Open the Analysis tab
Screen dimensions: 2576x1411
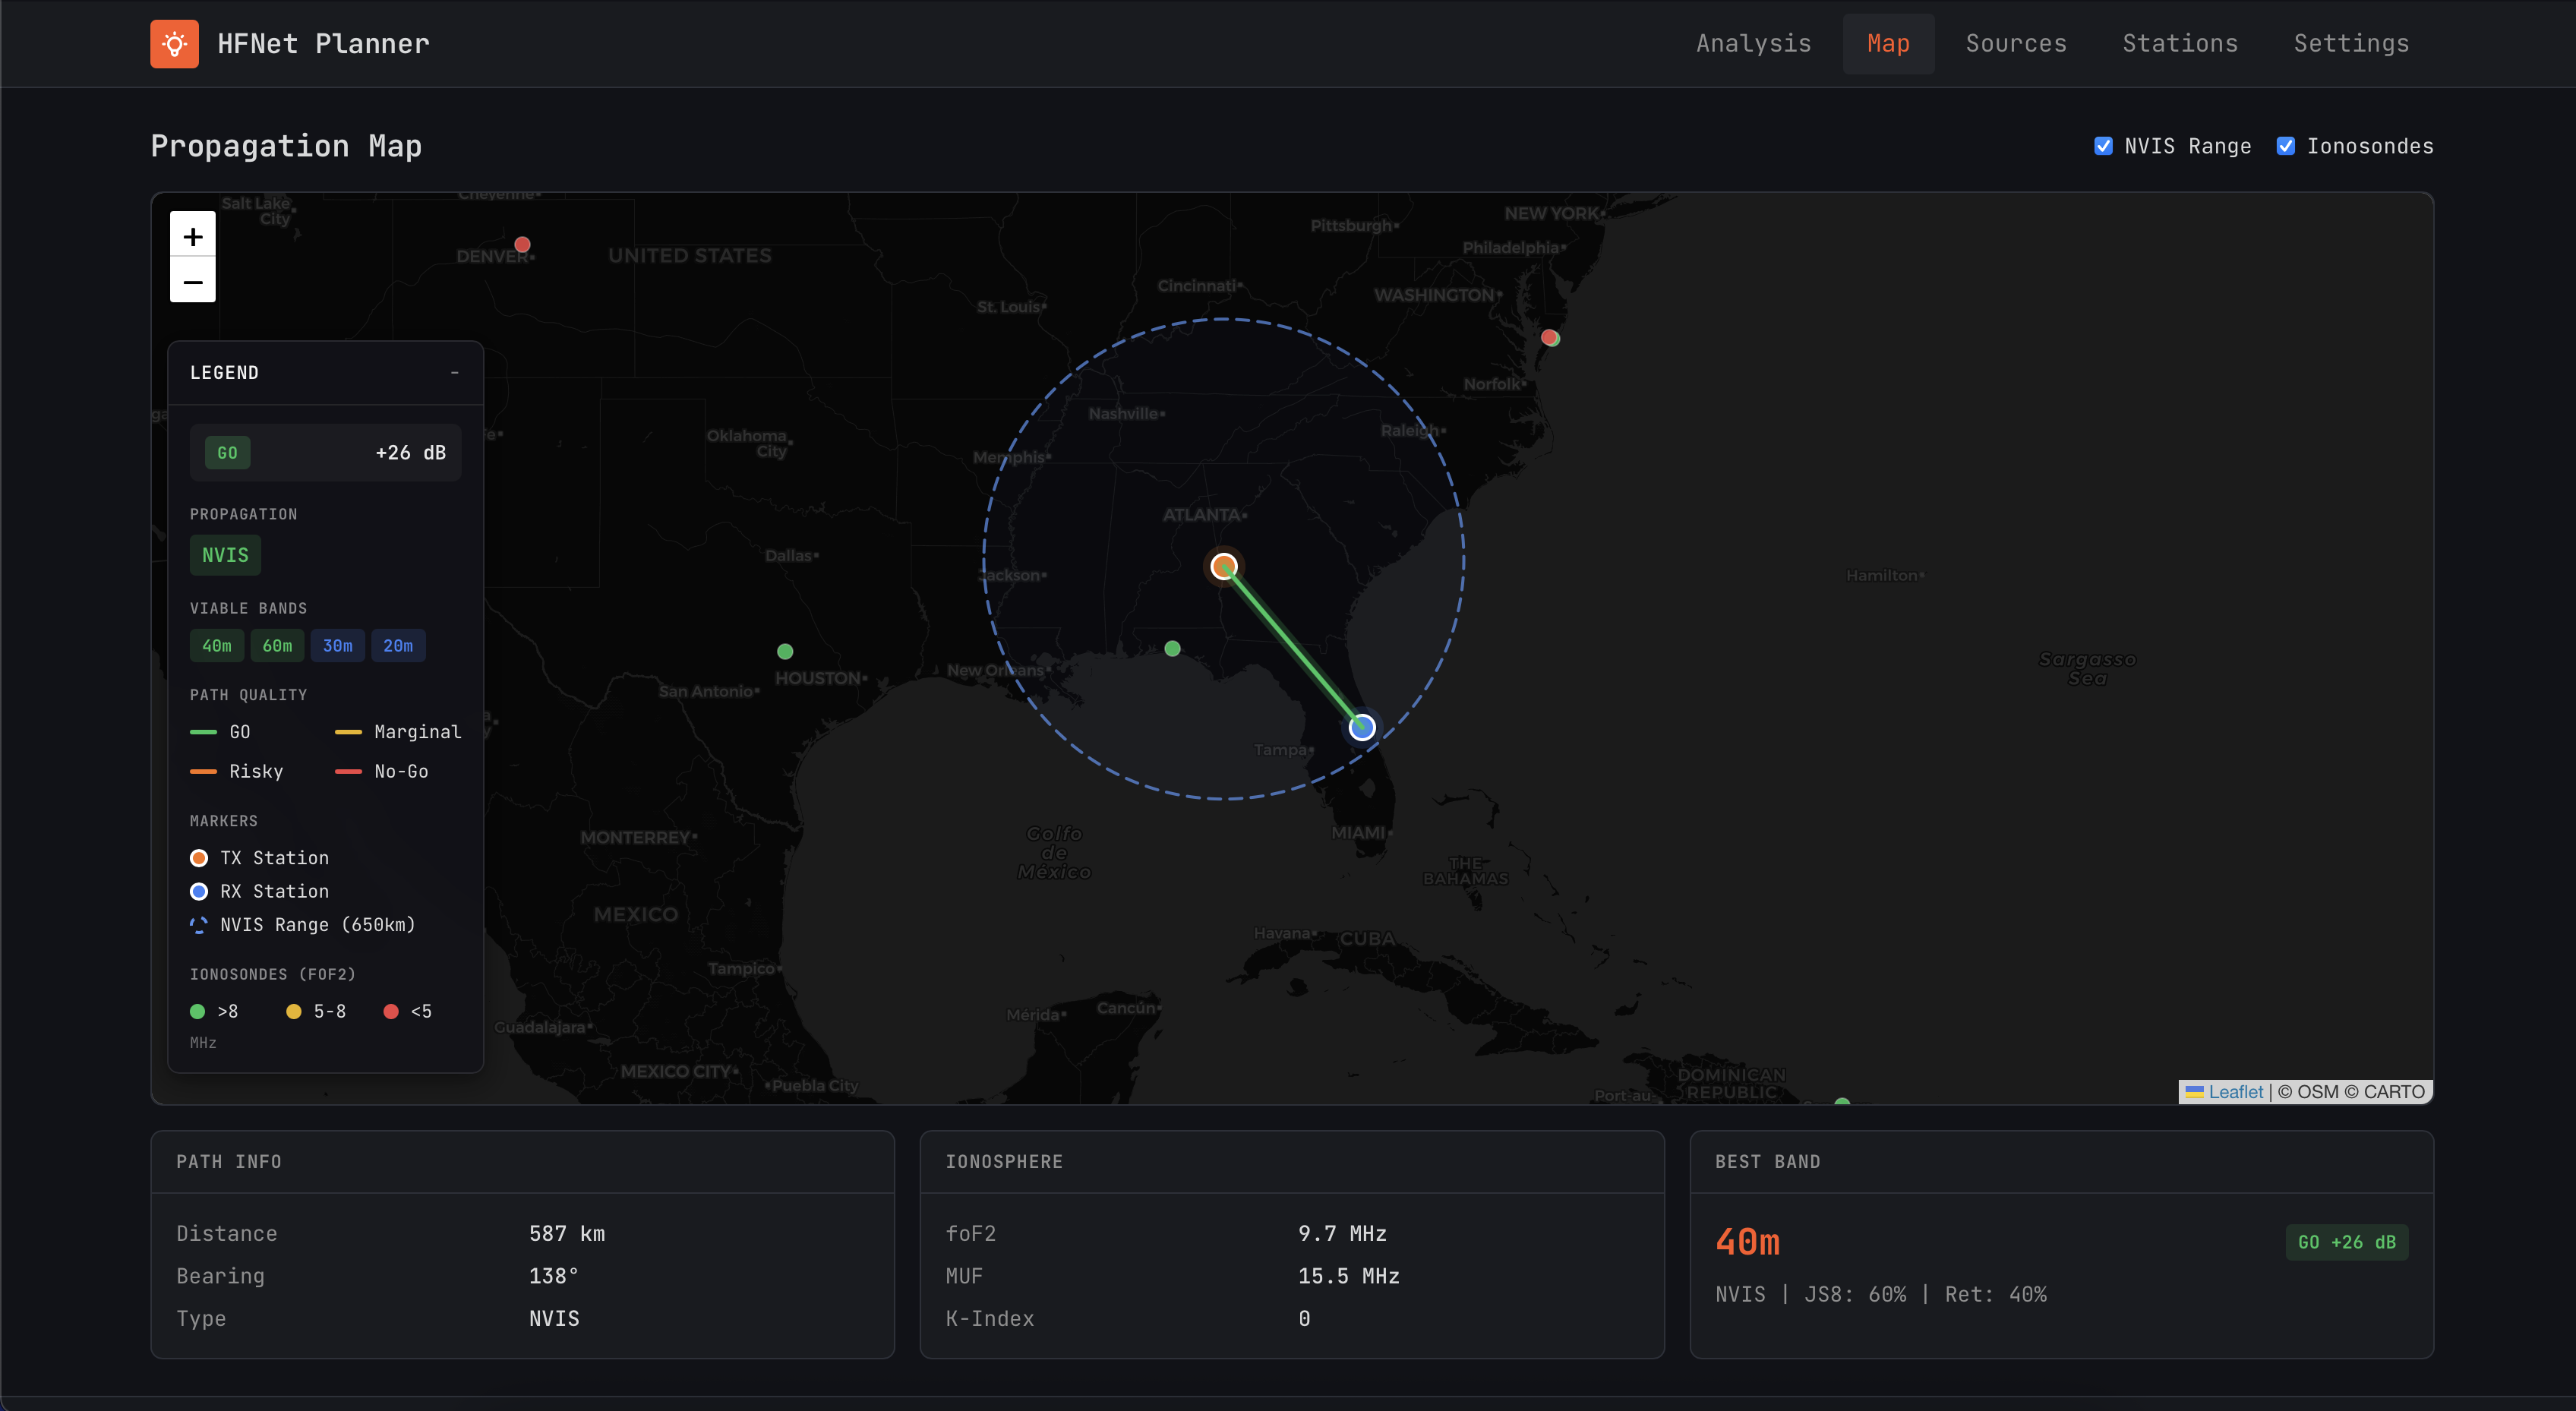click(1753, 44)
